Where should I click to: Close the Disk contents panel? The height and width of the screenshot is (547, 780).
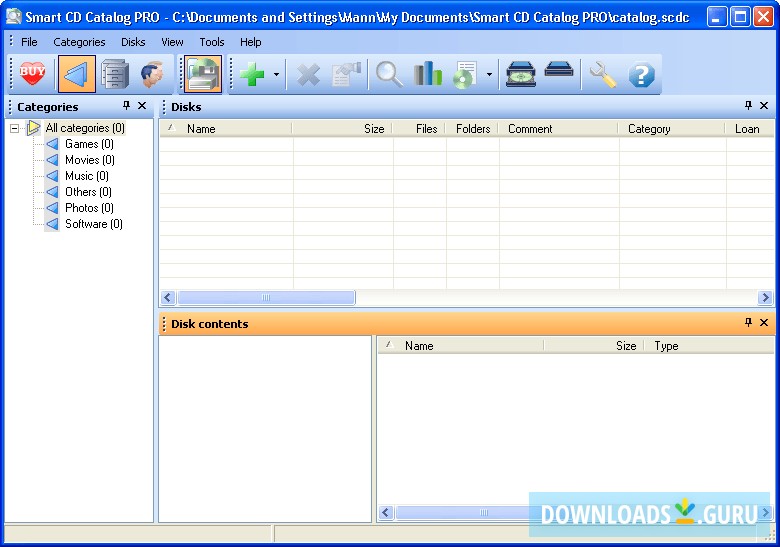764,322
